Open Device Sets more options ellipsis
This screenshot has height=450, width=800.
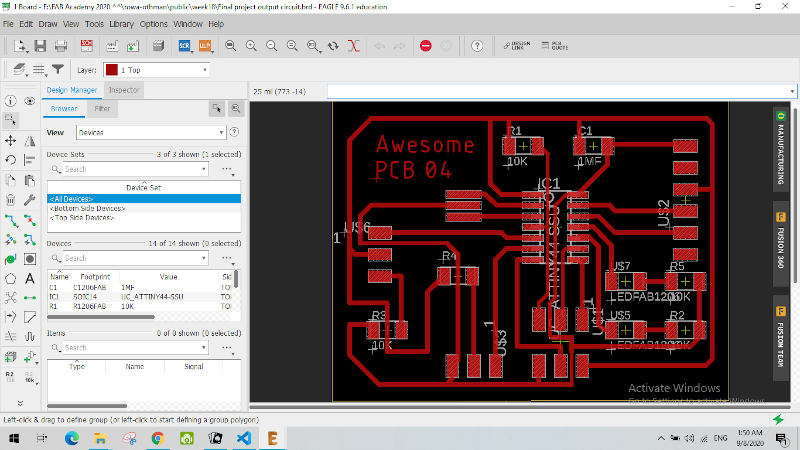click(228, 169)
